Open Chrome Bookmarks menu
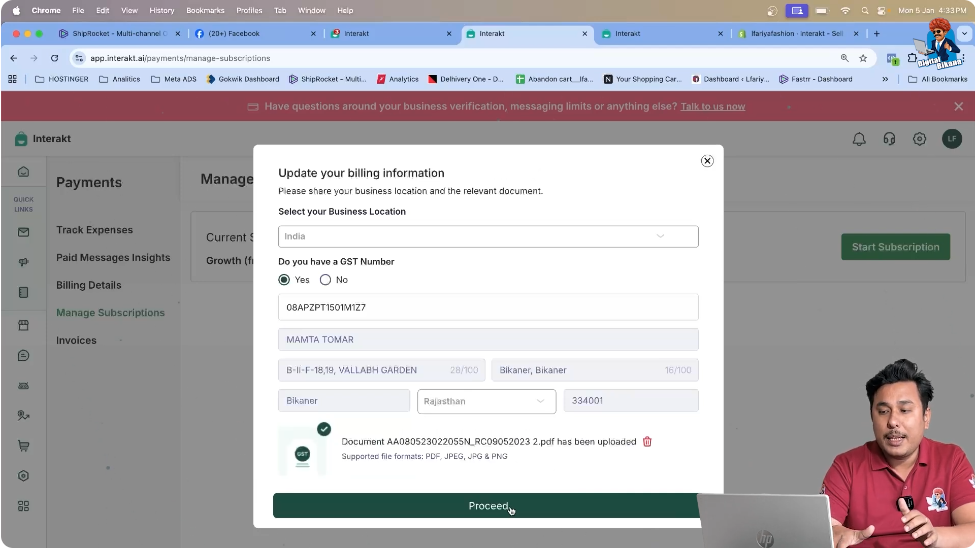Screen dimensions: 975x548 (205, 11)
